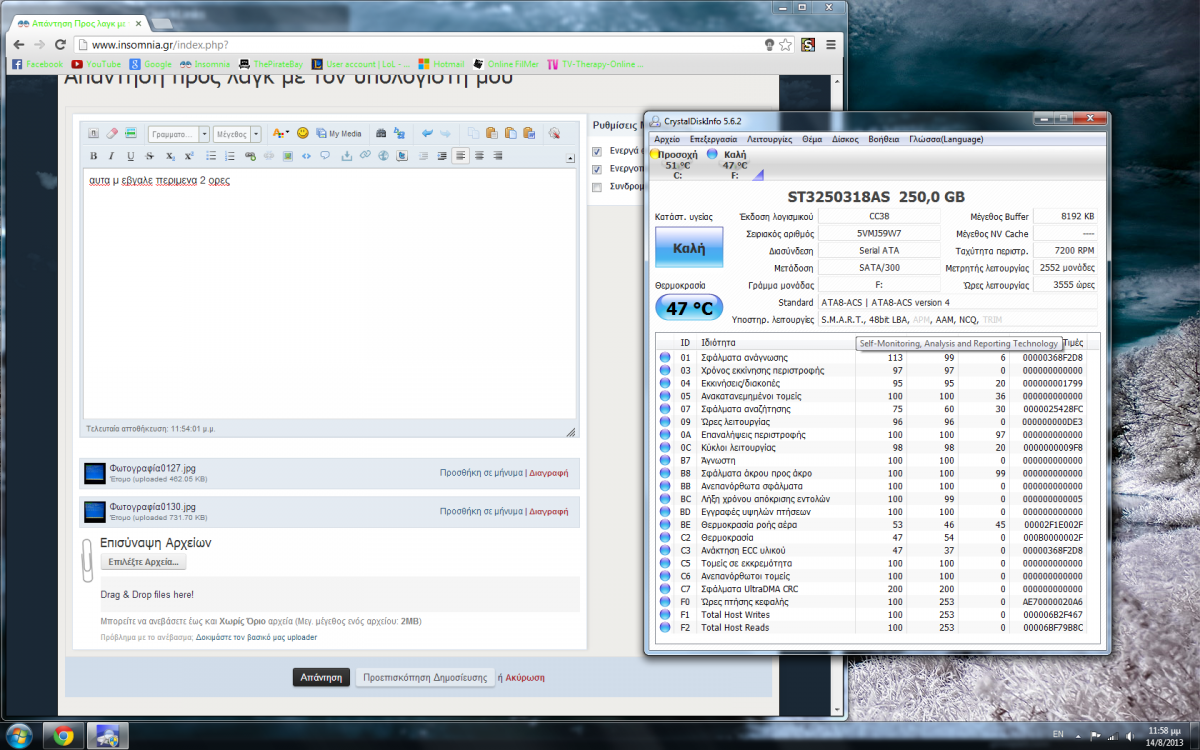The height and width of the screenshot is (750, 1200).
Task: Open the Θέμα menu in CrystalDiskInfo
Action: point(812,139)
